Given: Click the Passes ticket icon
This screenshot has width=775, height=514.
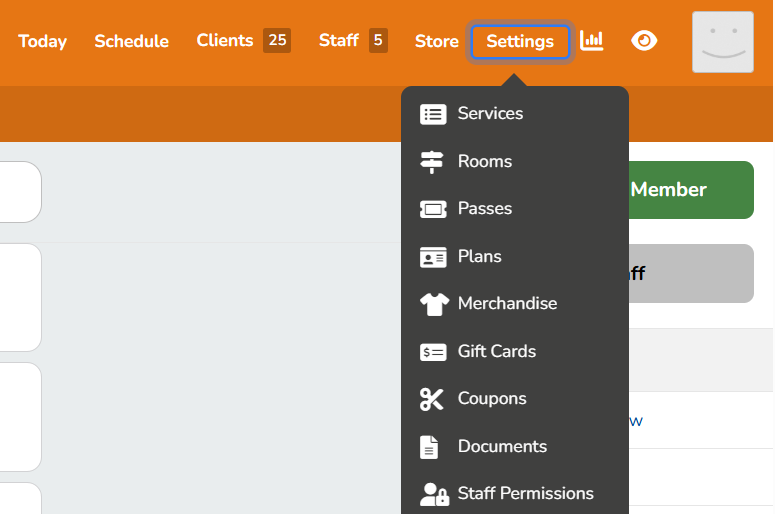Looking at the screenshot, I should pyautogui.click(x=432, y=209).
